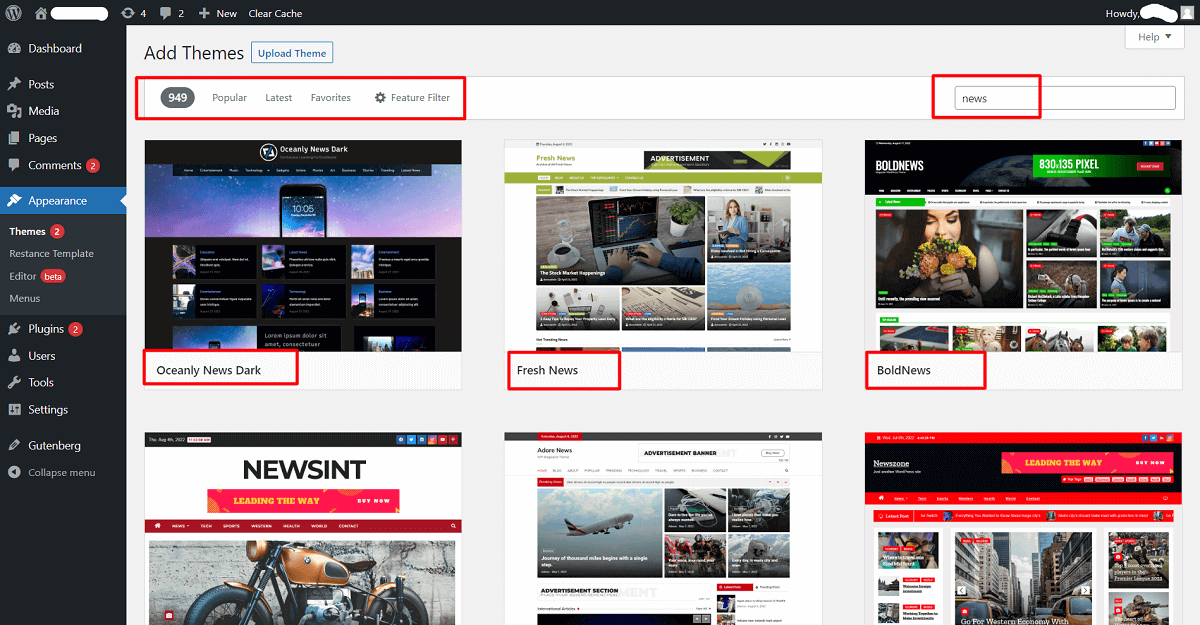Expand the New menu in the admin bar
Screen dimensions: 1200x625
coord(216,13)
